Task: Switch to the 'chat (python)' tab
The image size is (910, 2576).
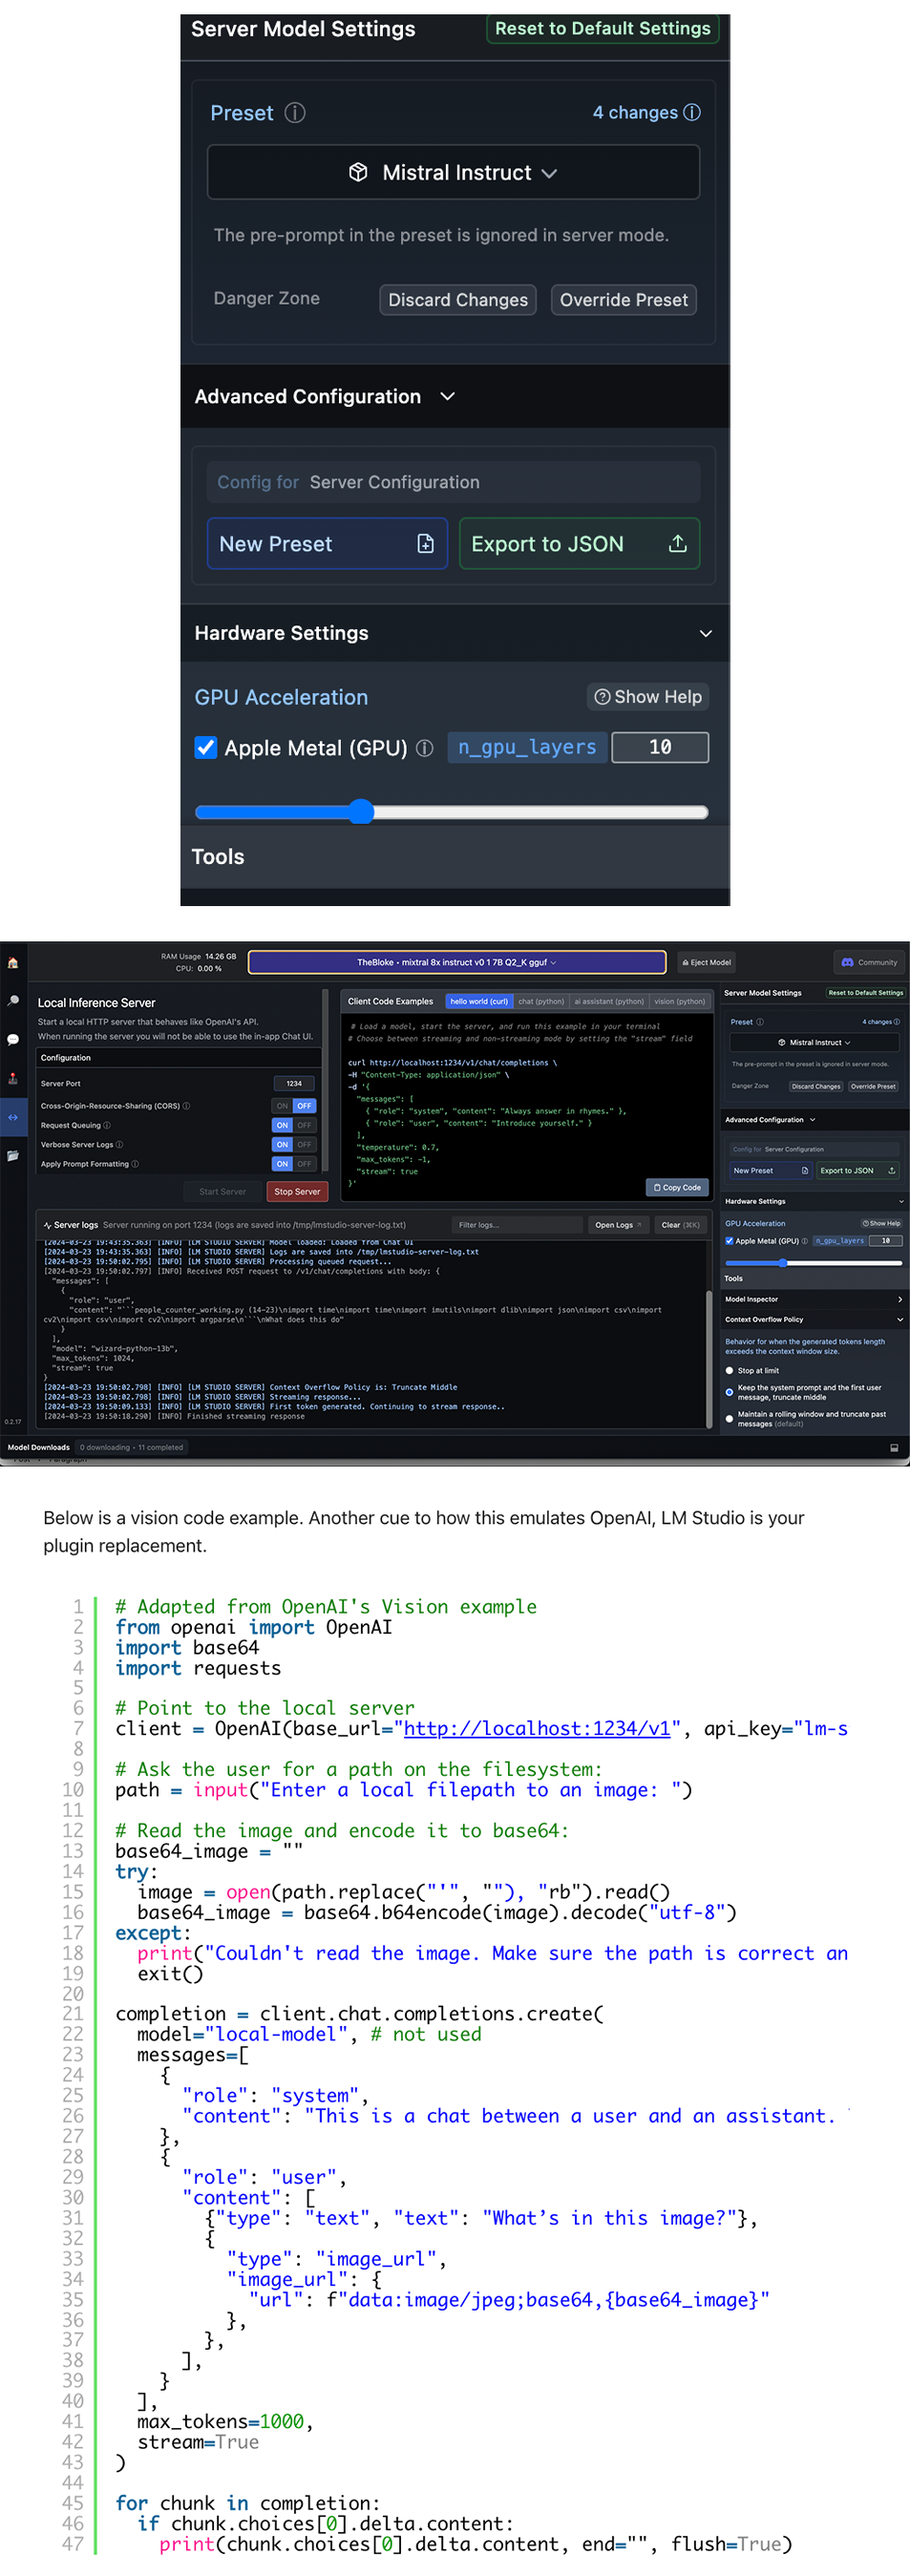Action: 541,1001
